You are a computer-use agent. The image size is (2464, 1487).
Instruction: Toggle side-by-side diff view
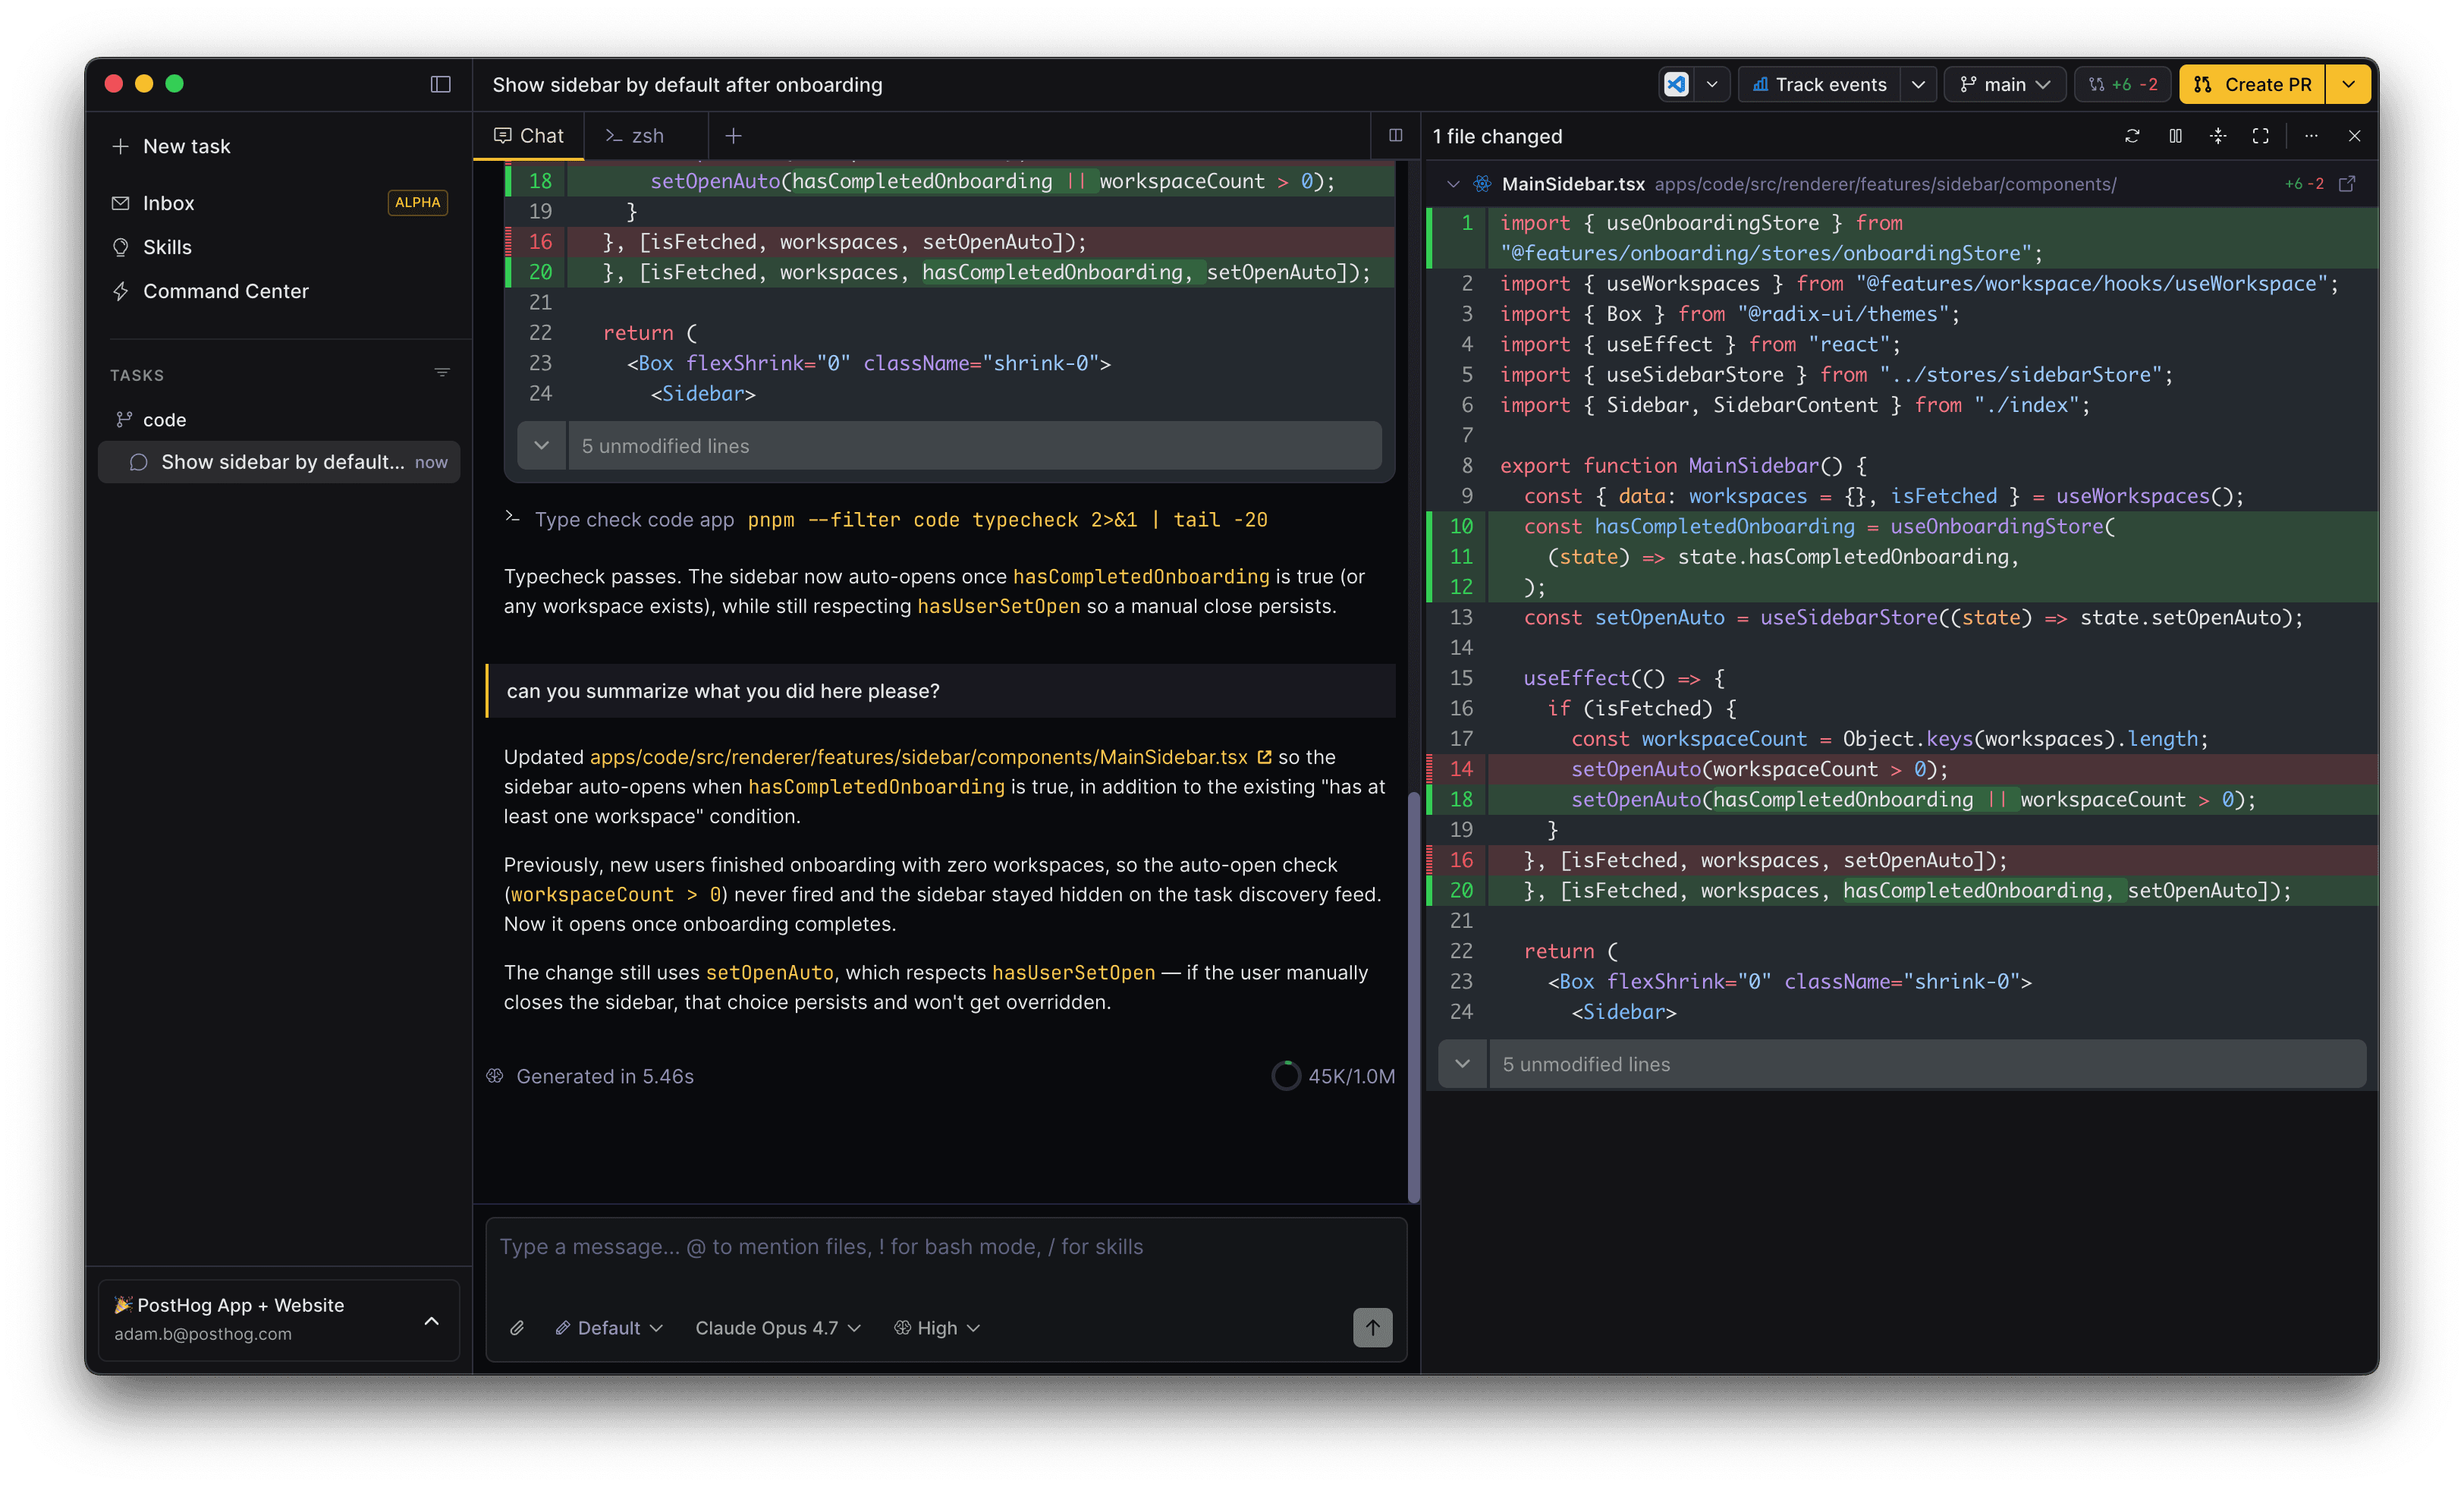(x=2175, y=136)
